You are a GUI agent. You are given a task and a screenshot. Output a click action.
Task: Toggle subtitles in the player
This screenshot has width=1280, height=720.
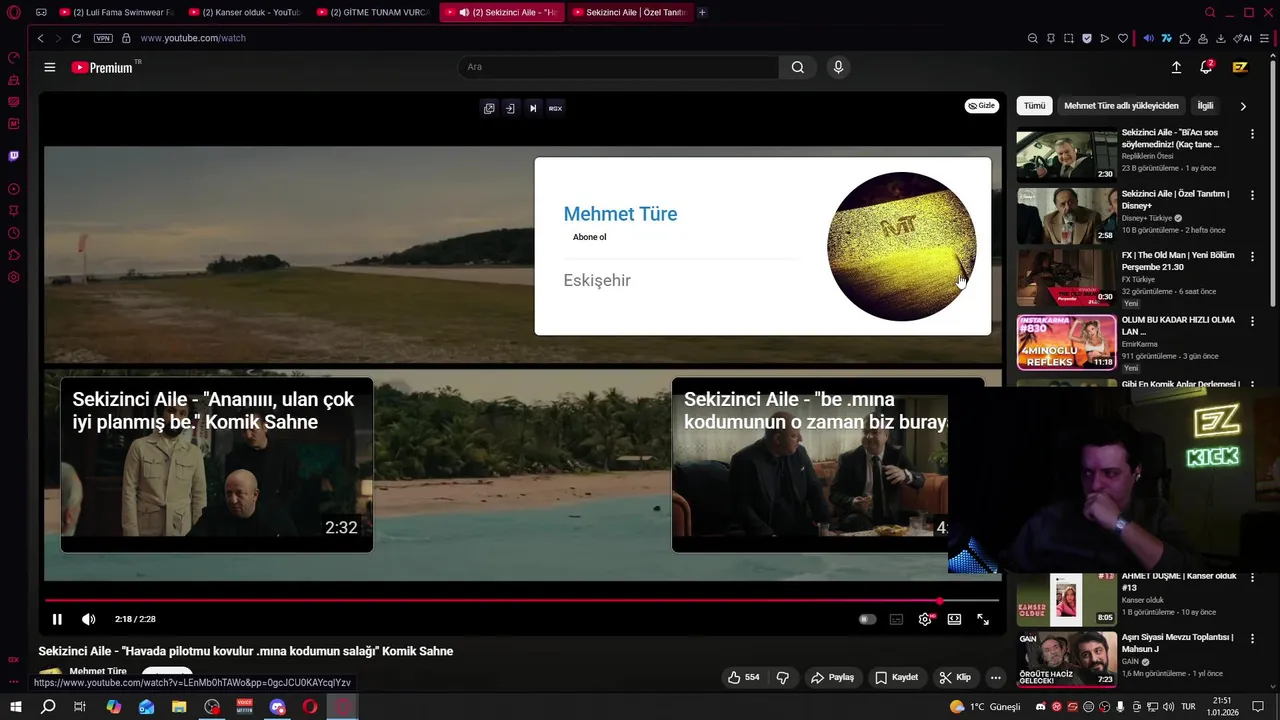coord(896,619)
